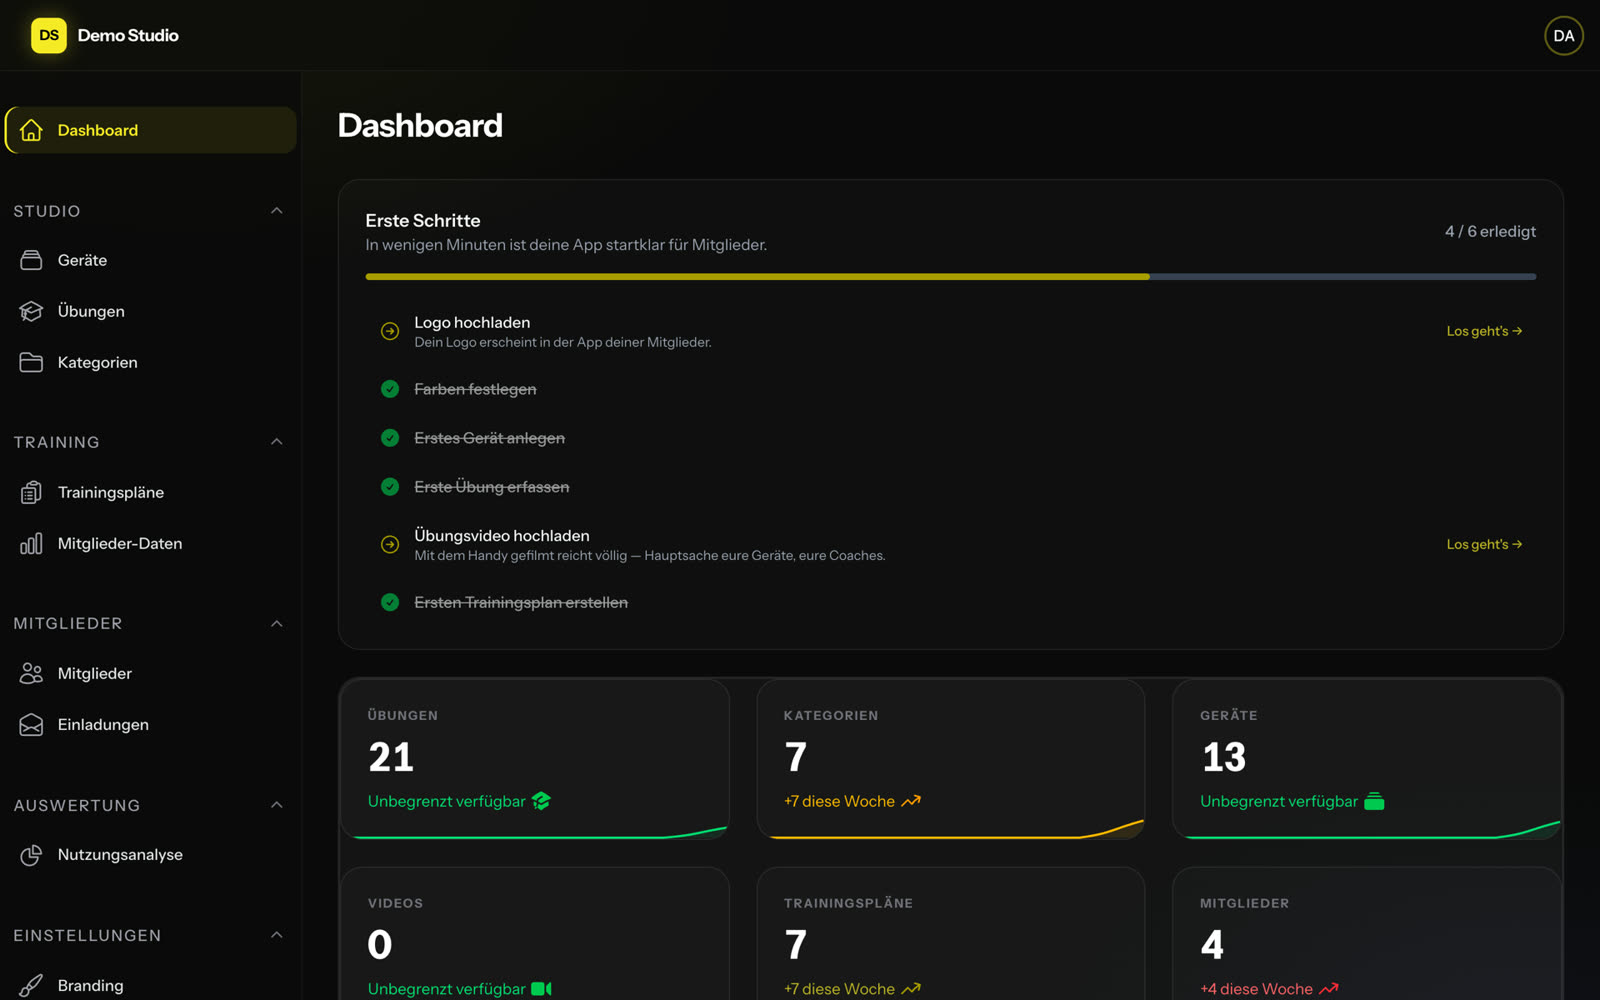Click the pending circle next to Logo hochladen
1600x1000 pixels.
(390, 331)
